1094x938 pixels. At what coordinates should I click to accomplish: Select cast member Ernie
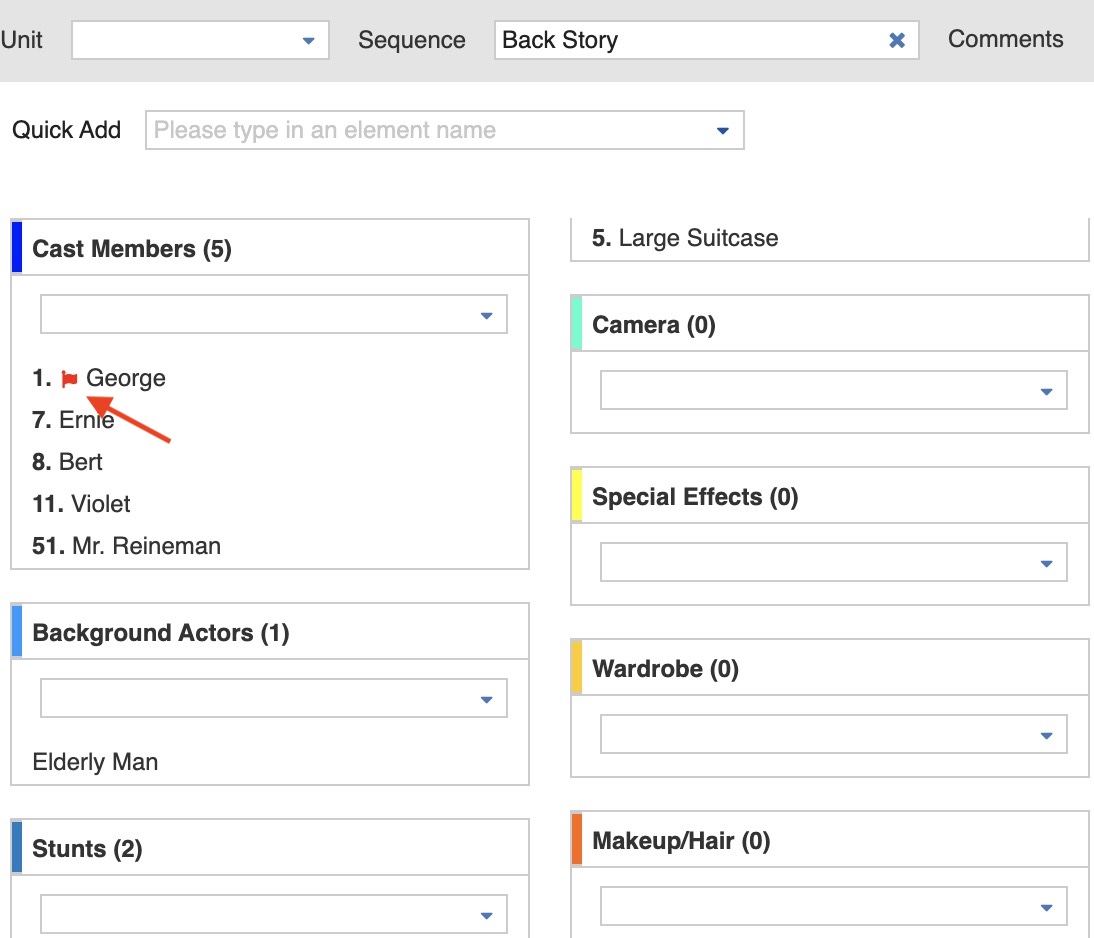(86, 420)
